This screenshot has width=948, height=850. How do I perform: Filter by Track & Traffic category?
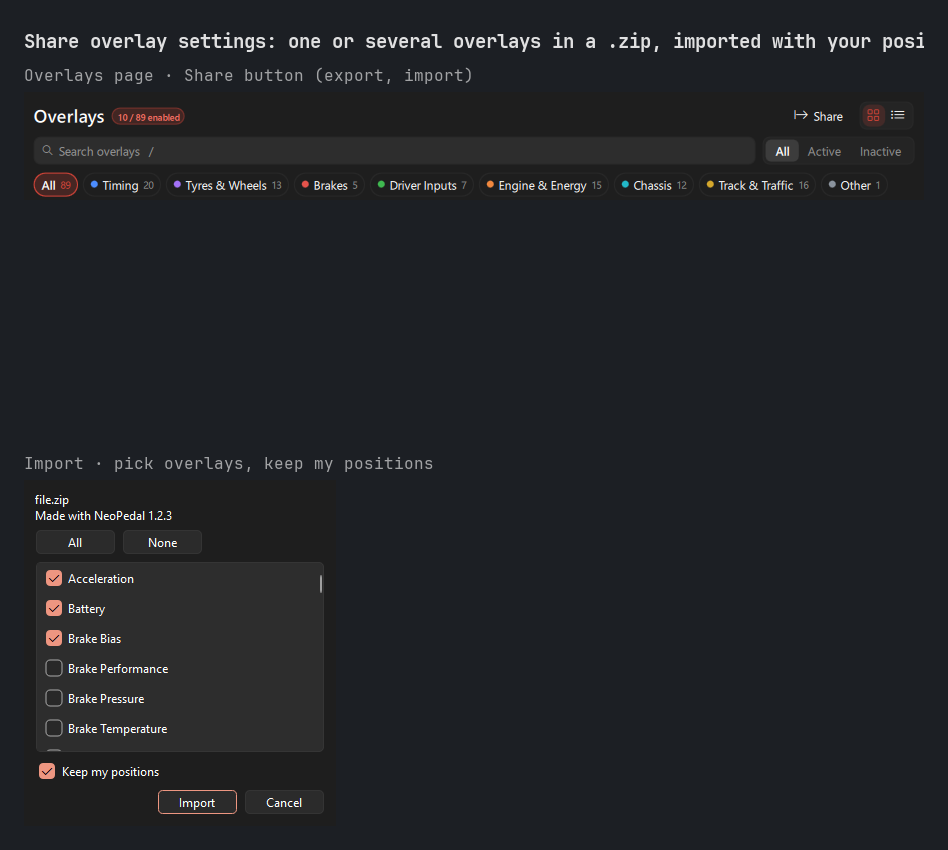click(x=757, y=186)
